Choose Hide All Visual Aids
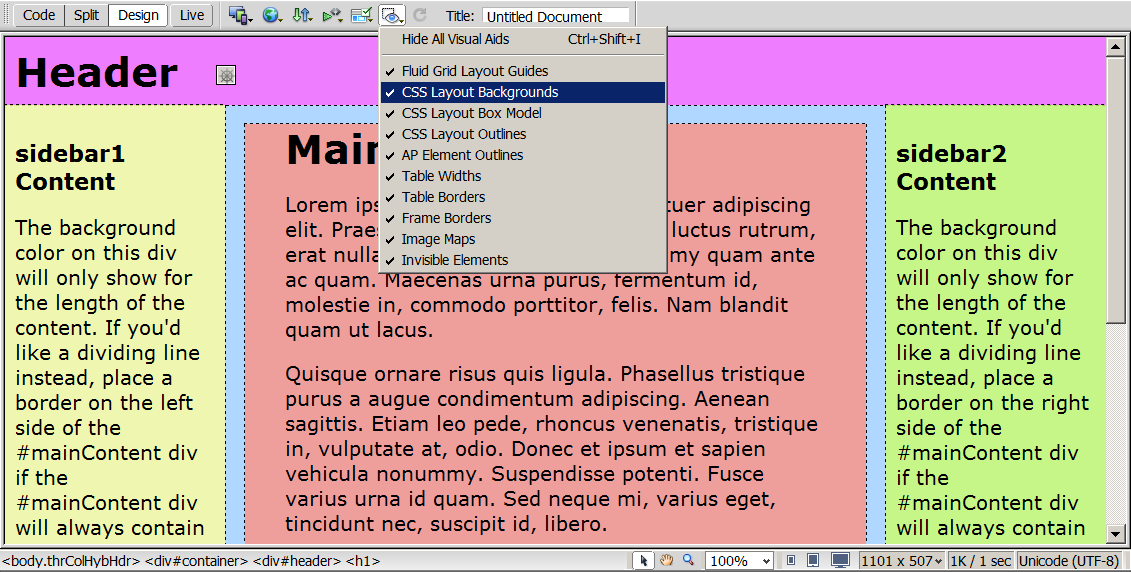This screenshot has height=572, width=1131. click(x=522, y=39)
